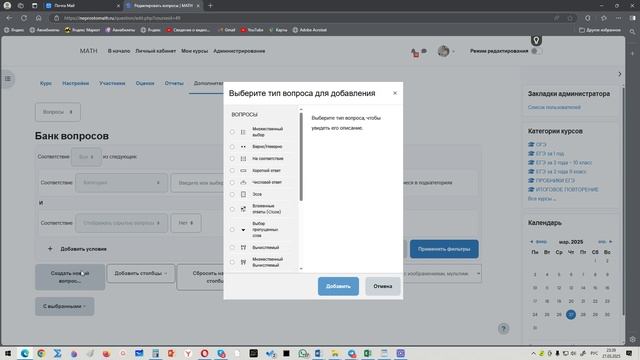Collapse the right block drawer chevron
Image resolution: width=640 pixels, height=360 pixels.
pos(620,74)
